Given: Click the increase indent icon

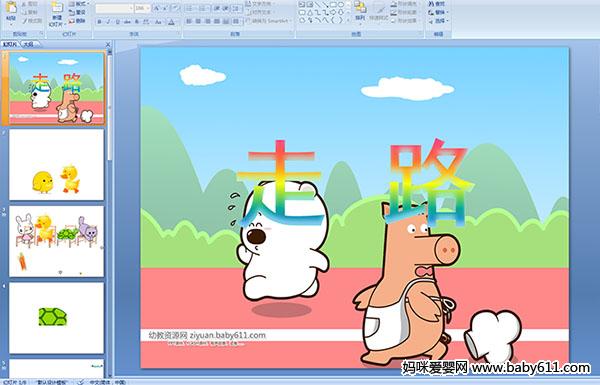Looking at the screenshot, I should pos(226,8).
